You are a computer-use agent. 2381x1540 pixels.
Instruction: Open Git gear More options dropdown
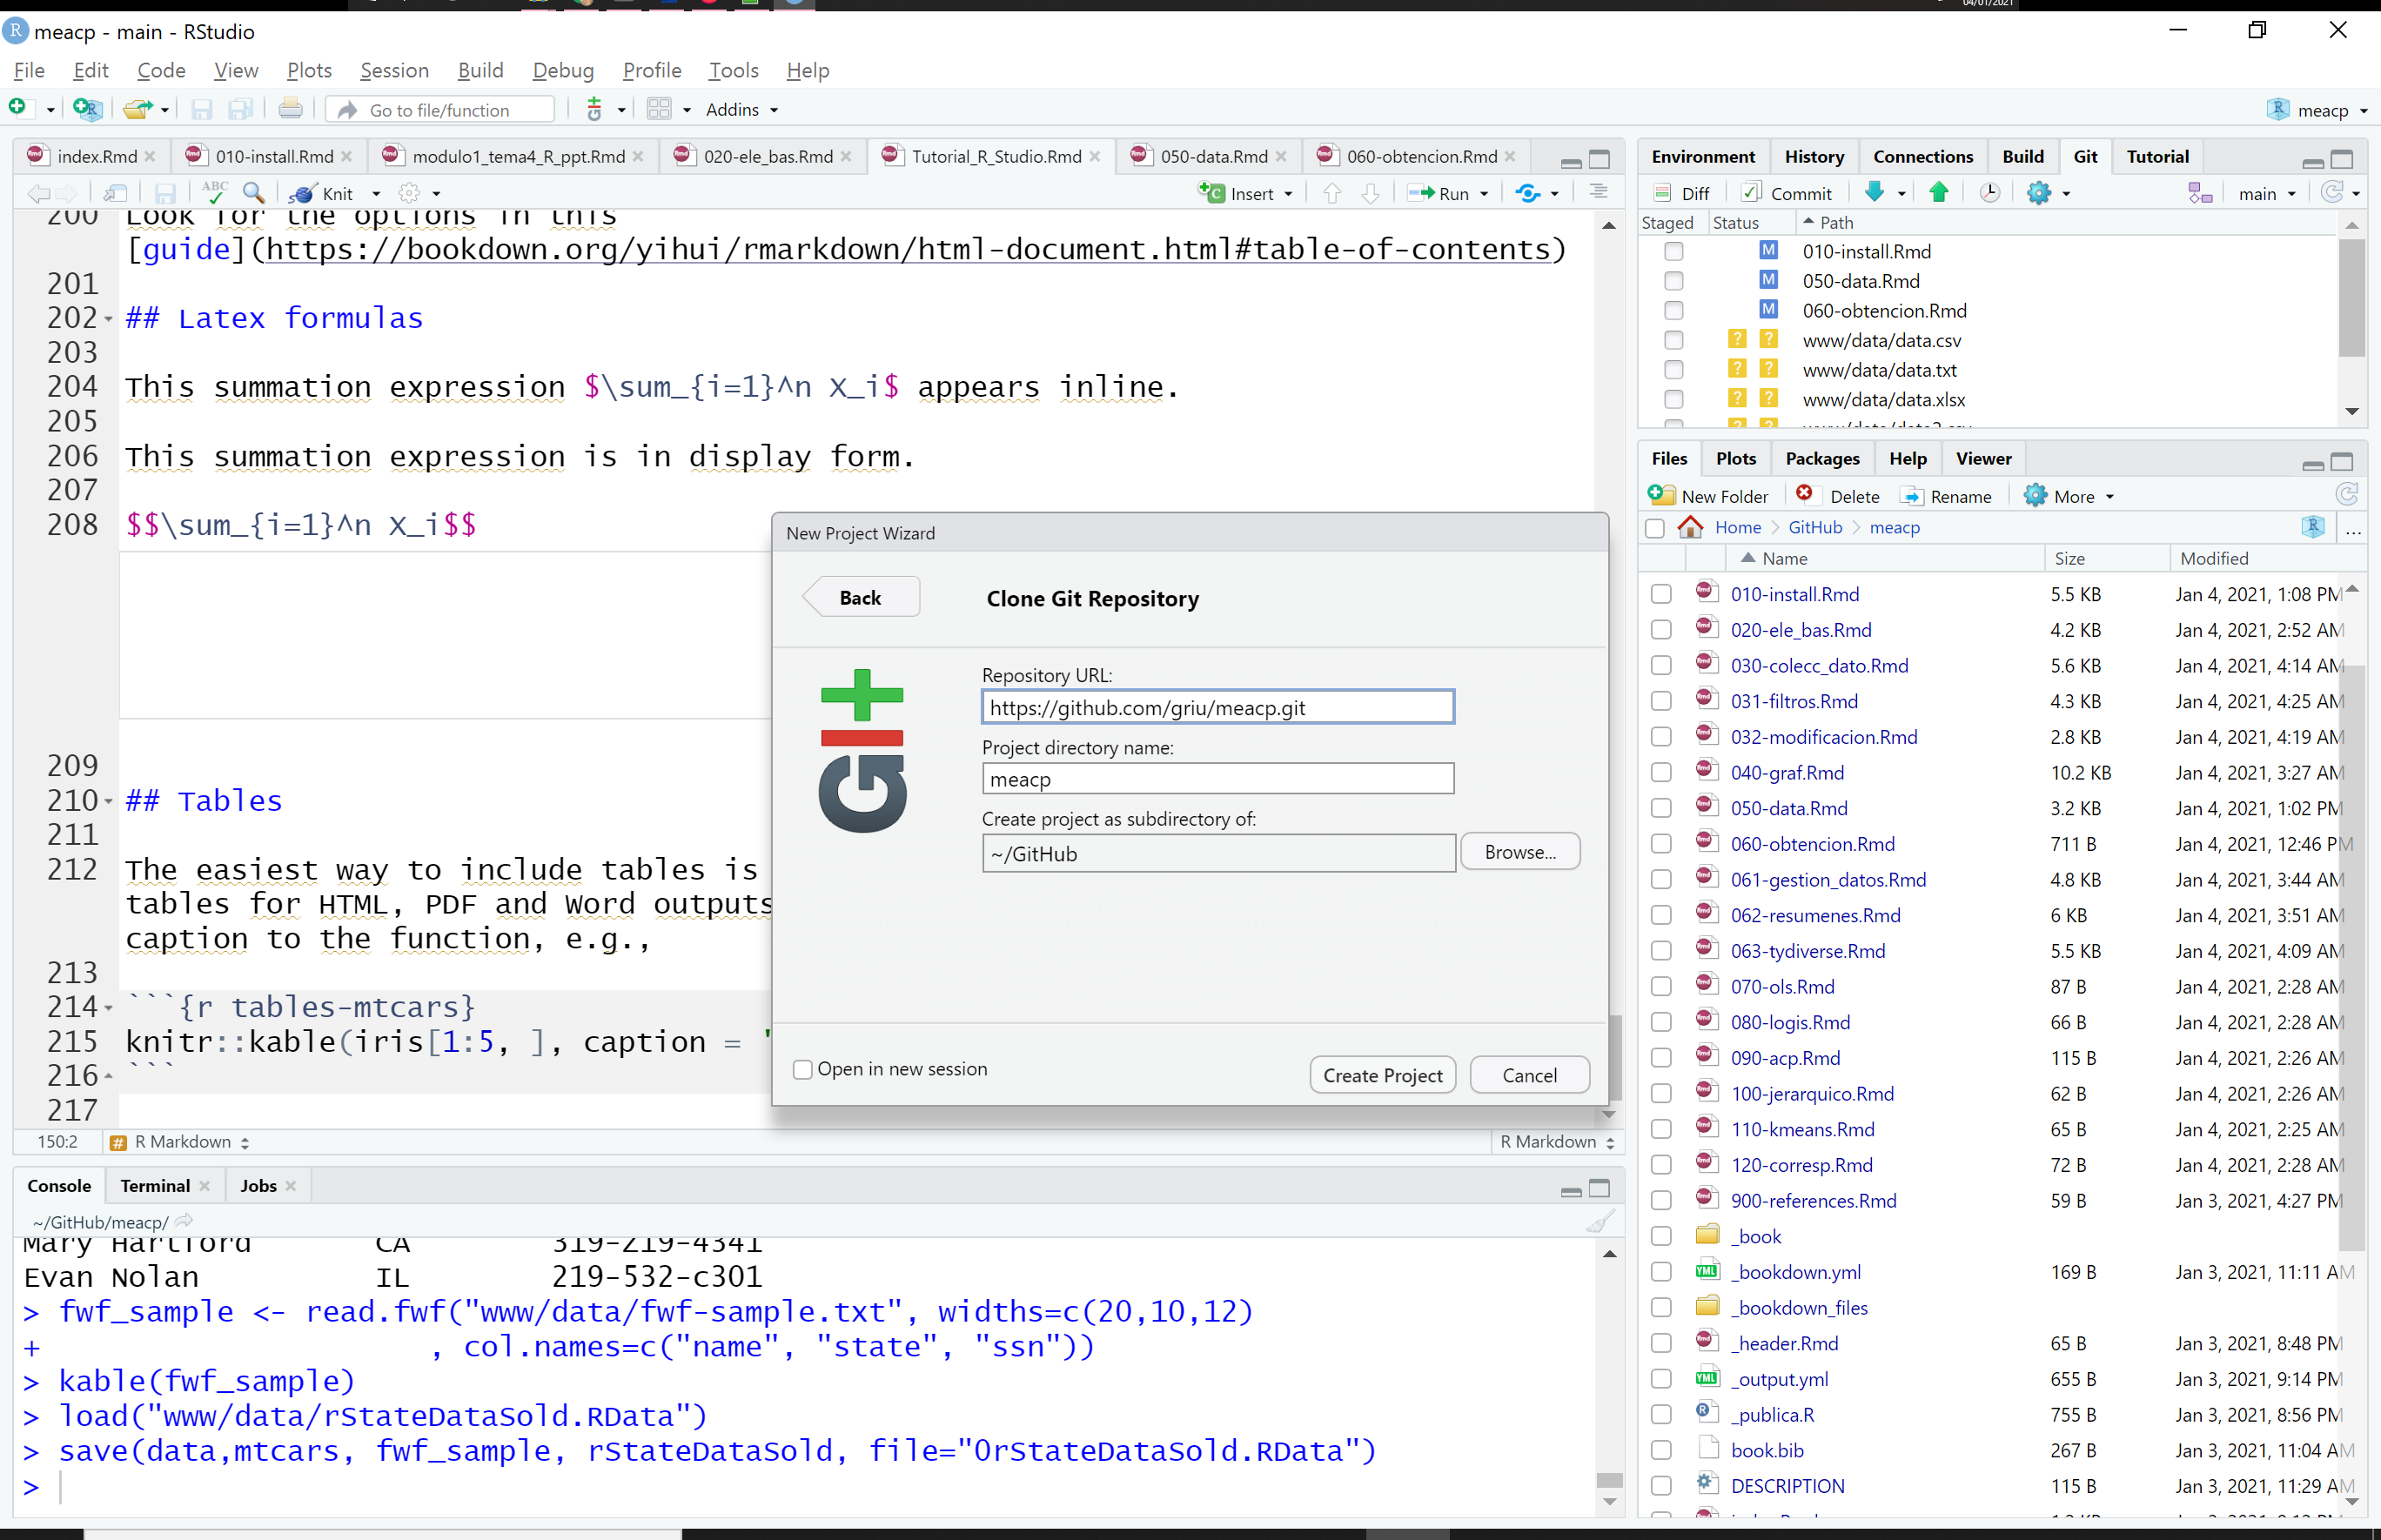2047,193
